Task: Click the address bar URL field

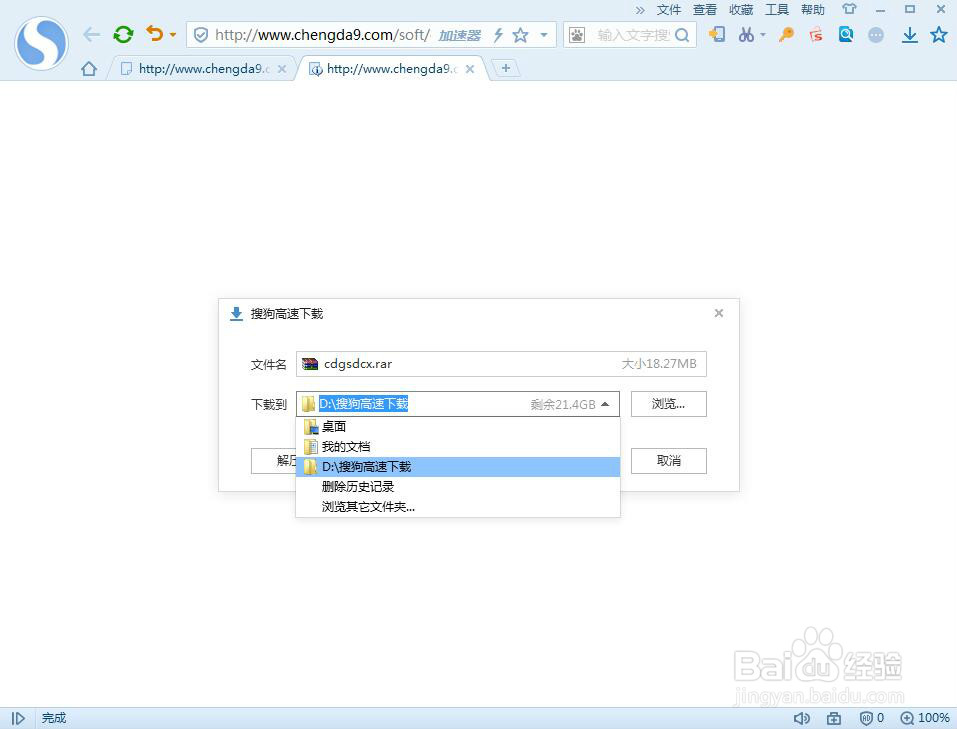Action: click(x=322, y=35)
